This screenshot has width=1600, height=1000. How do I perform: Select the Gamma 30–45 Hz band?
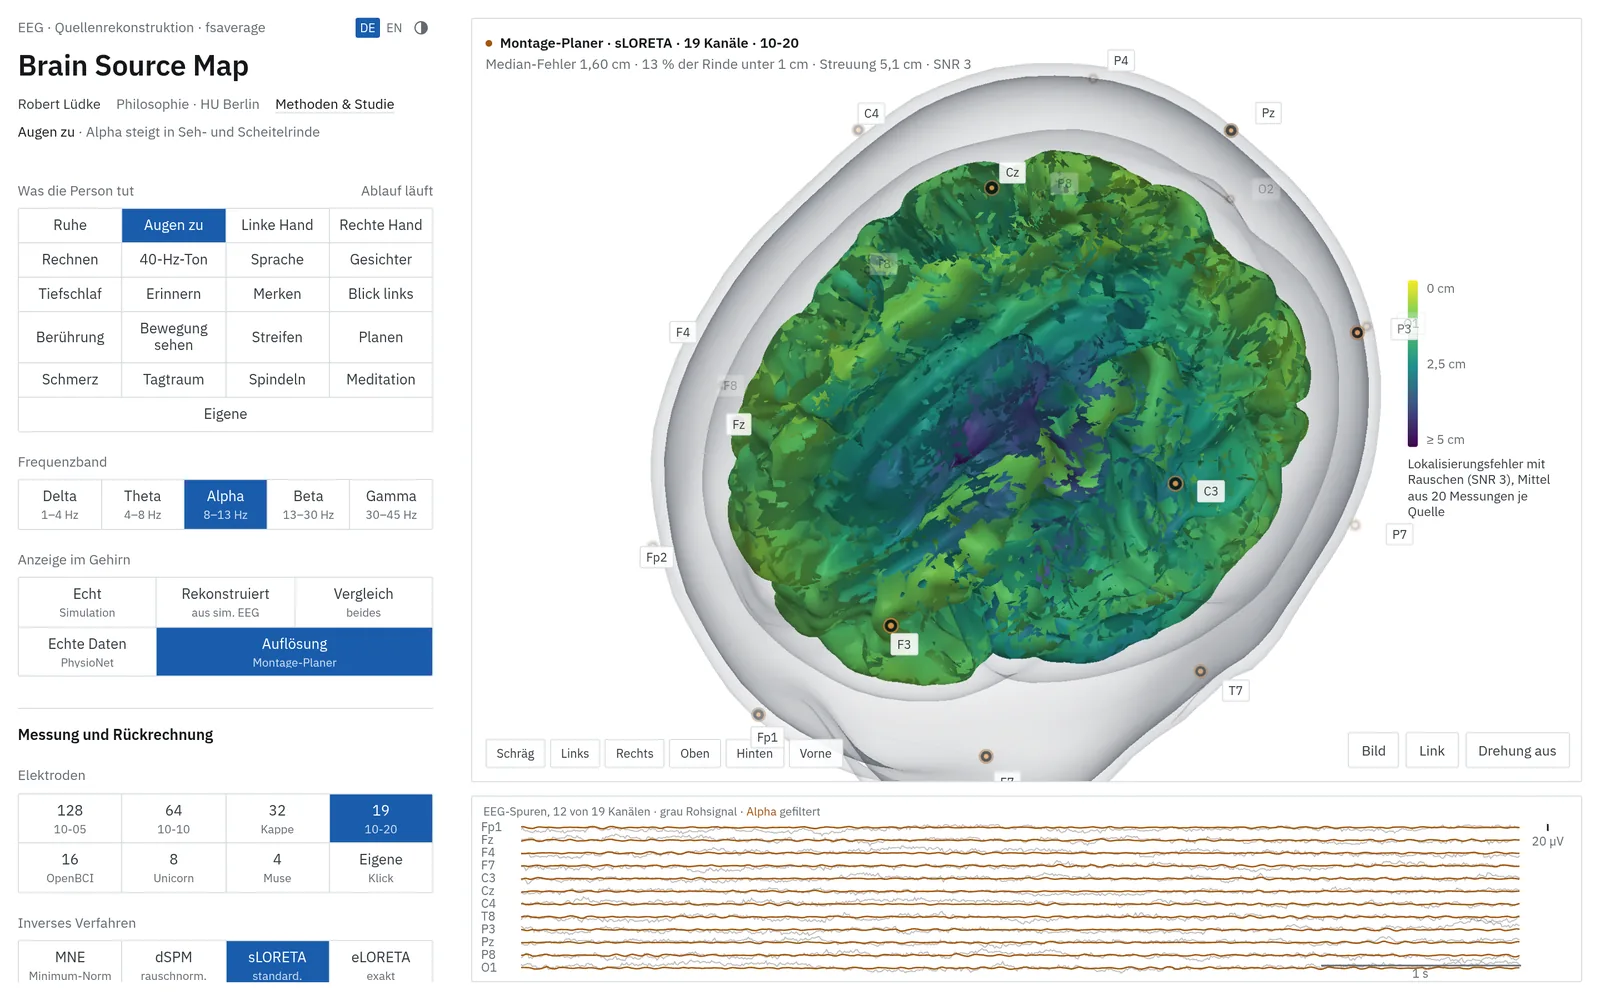tap(391, 504)
